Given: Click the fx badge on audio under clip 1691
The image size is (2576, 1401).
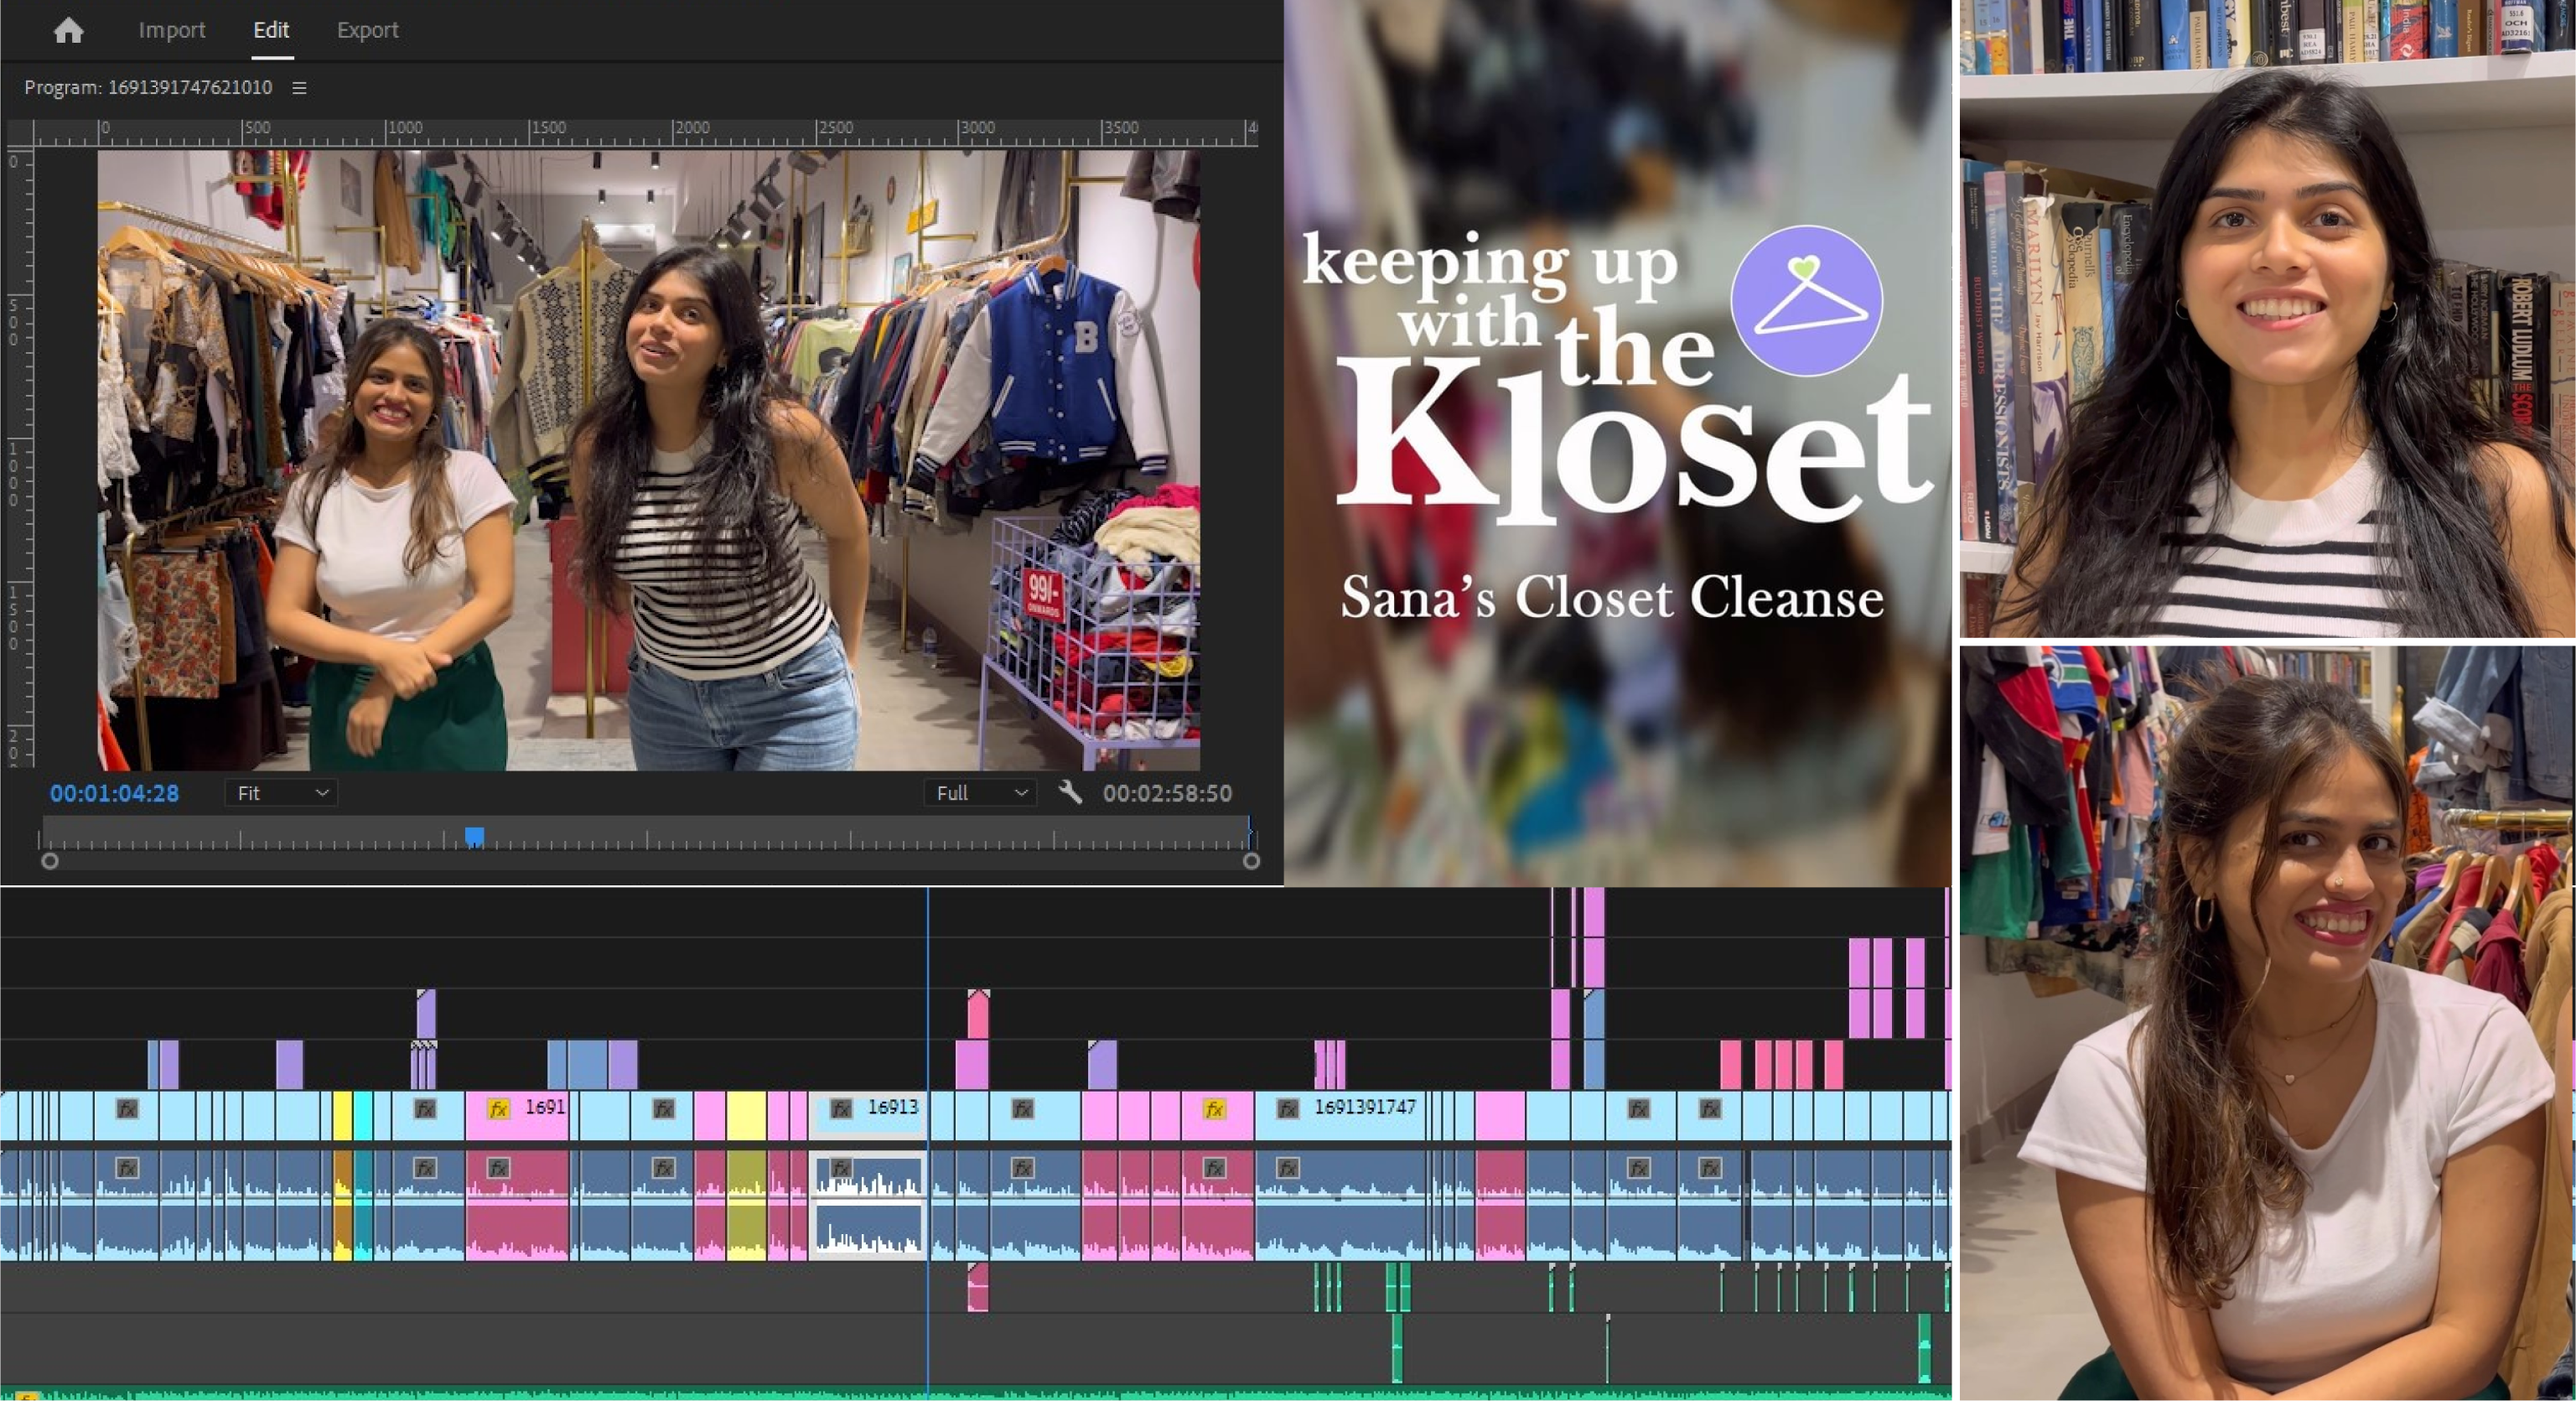Looking at the screenshot, I should coord(498,1168).
